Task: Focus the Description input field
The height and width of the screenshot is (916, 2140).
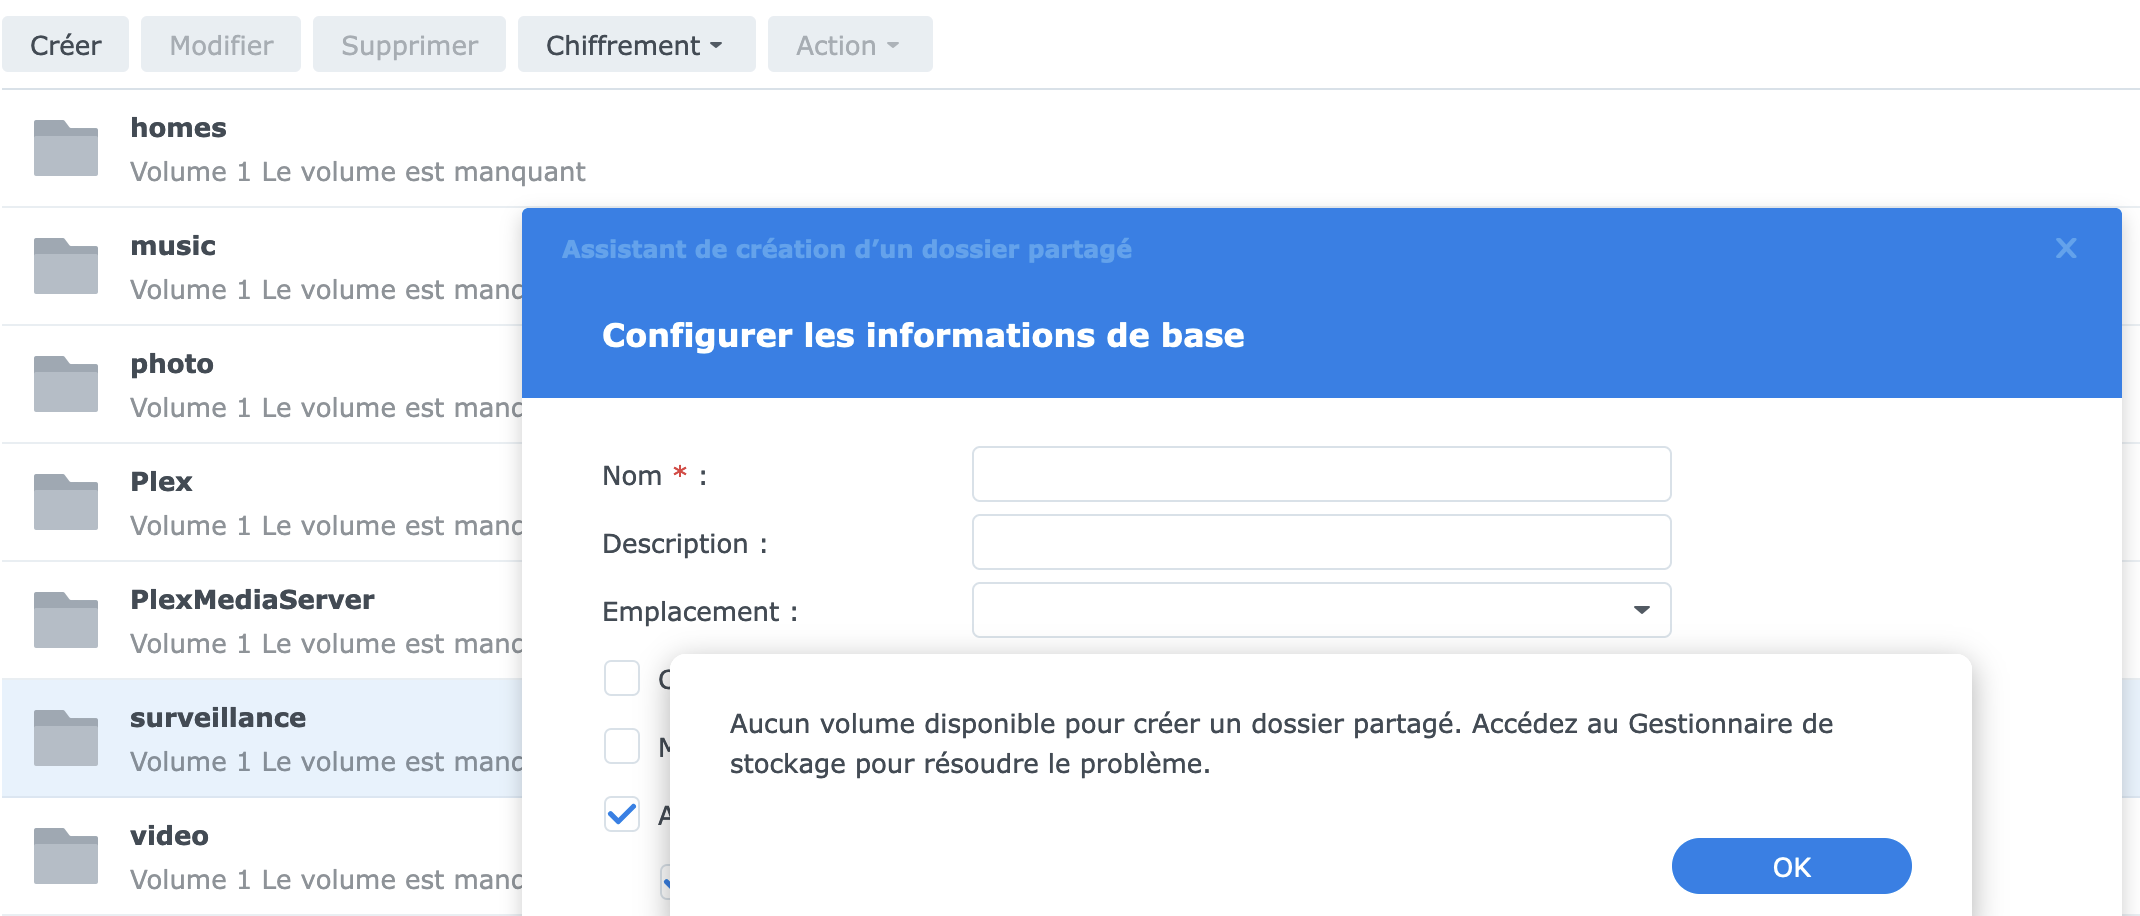Action: tap(1321, 542)
